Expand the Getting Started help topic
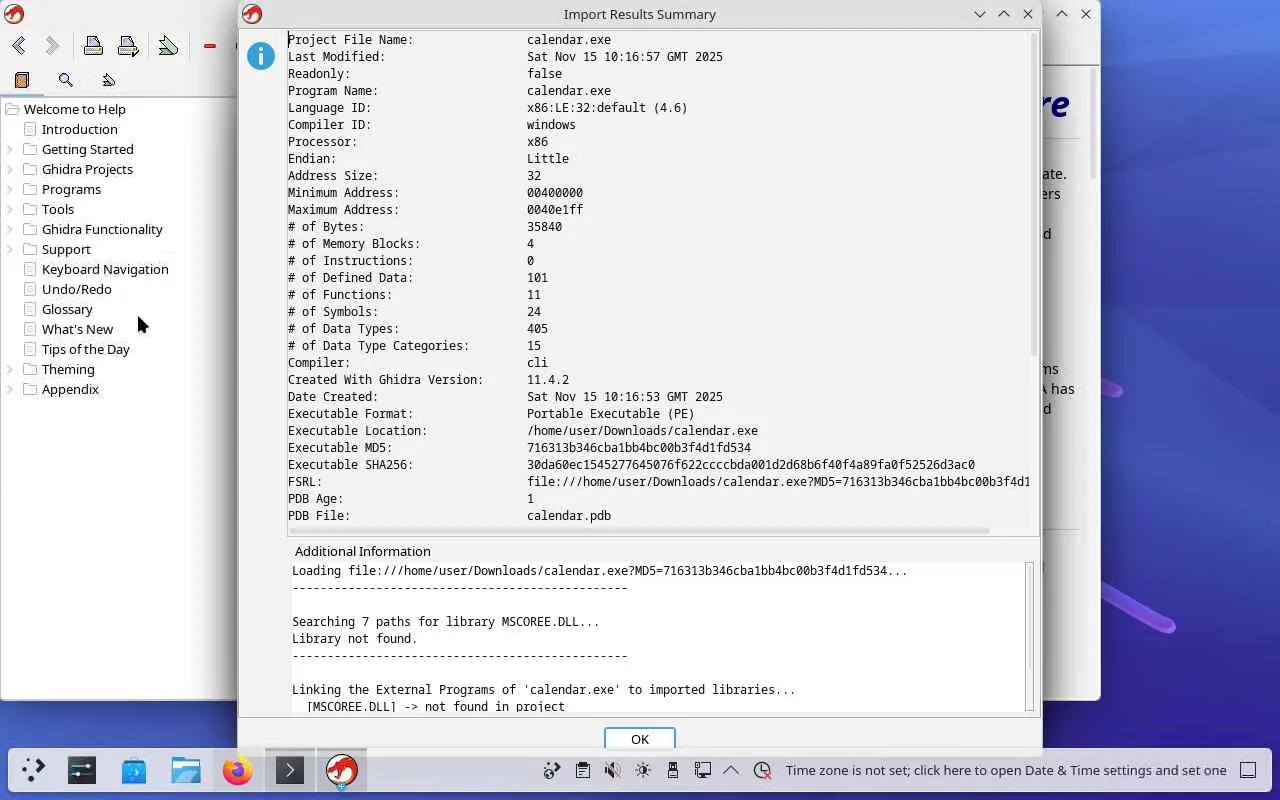1280x800 pixels. click(x=10, y=149)
